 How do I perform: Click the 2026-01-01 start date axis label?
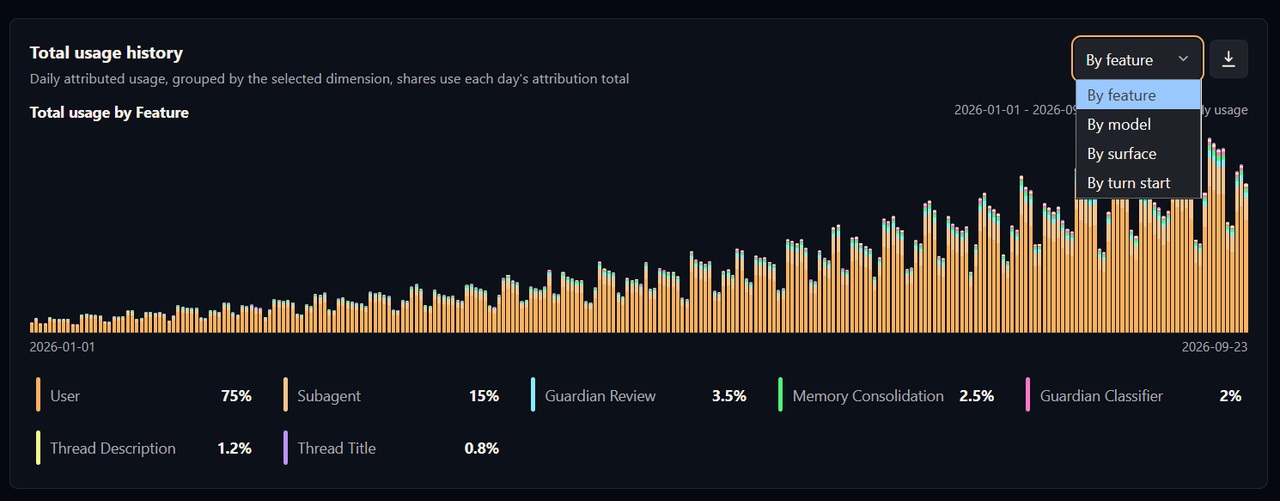[x=62, y=347]
